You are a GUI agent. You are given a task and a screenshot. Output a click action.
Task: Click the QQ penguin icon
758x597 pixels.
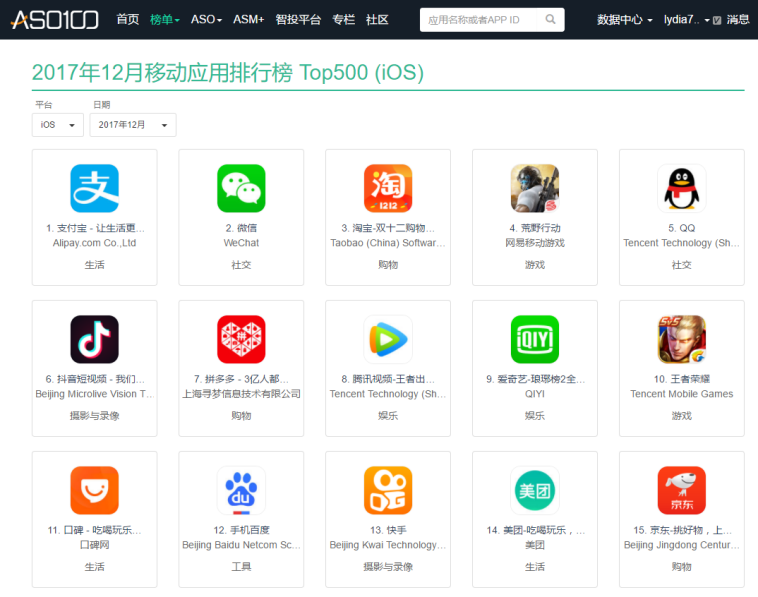tap(681, 189)
